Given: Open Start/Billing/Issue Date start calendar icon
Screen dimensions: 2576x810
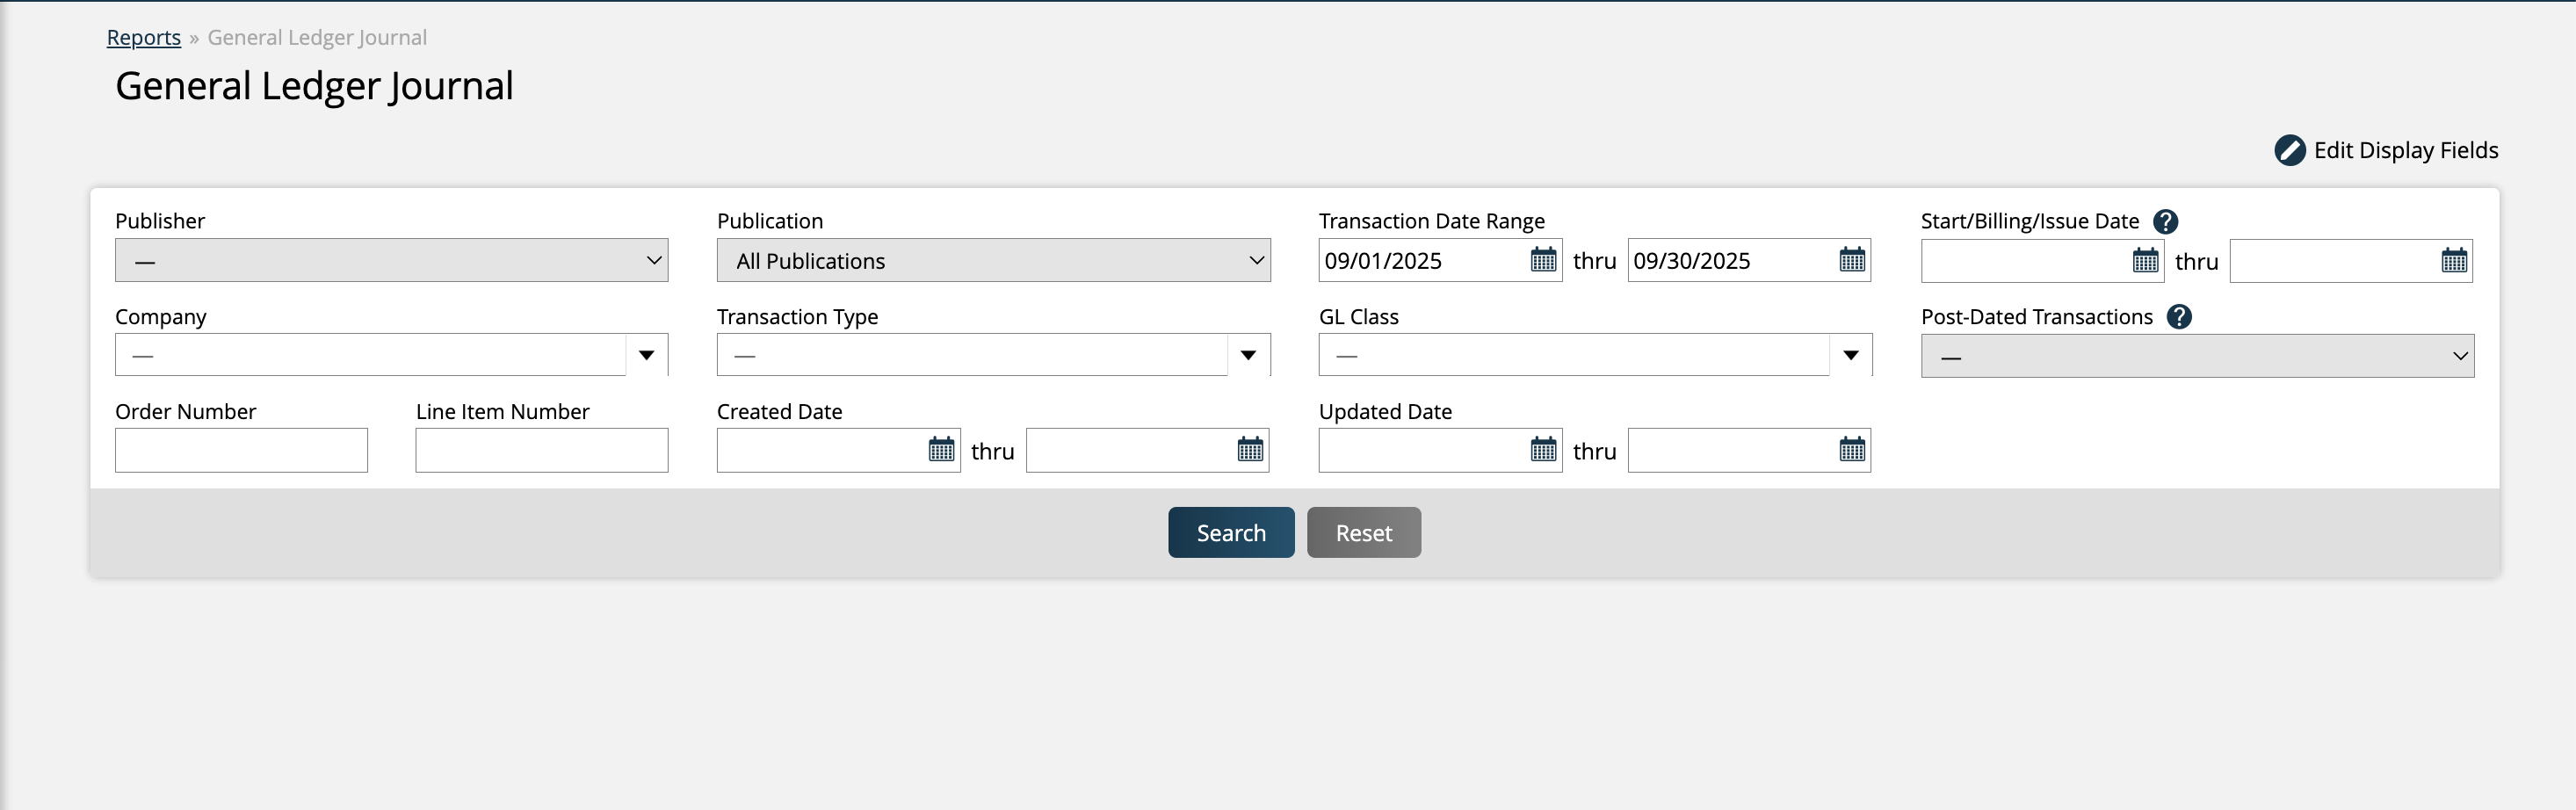Looking at the screenshot, I should [2145, 261].
